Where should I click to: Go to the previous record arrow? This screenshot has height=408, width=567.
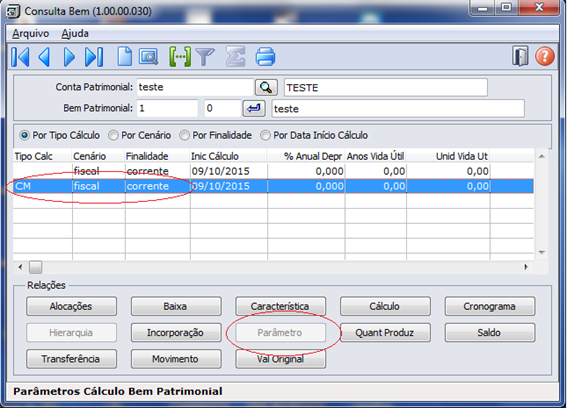(x=44, y=57)
